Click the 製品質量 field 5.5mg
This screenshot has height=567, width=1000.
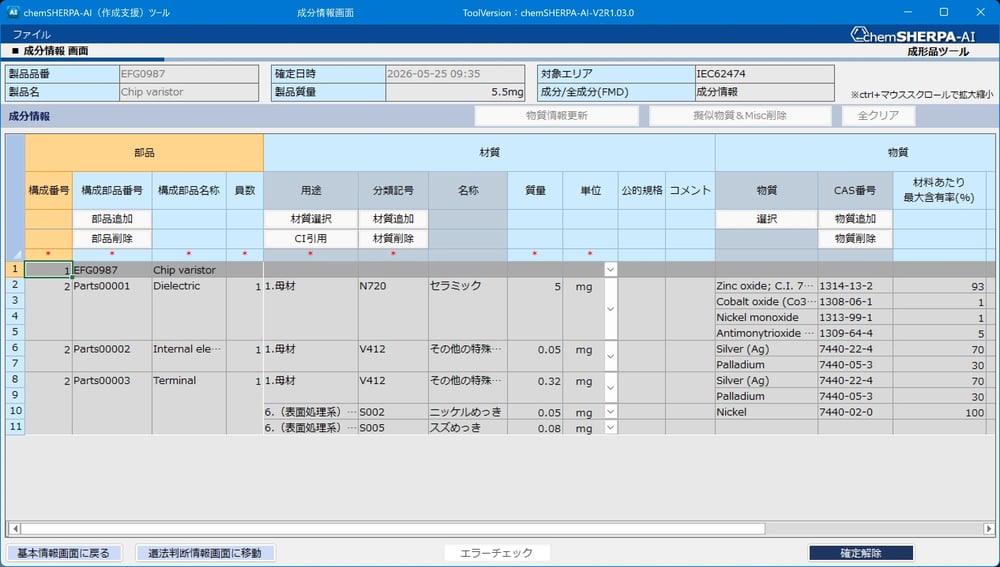tap(455, 92)
